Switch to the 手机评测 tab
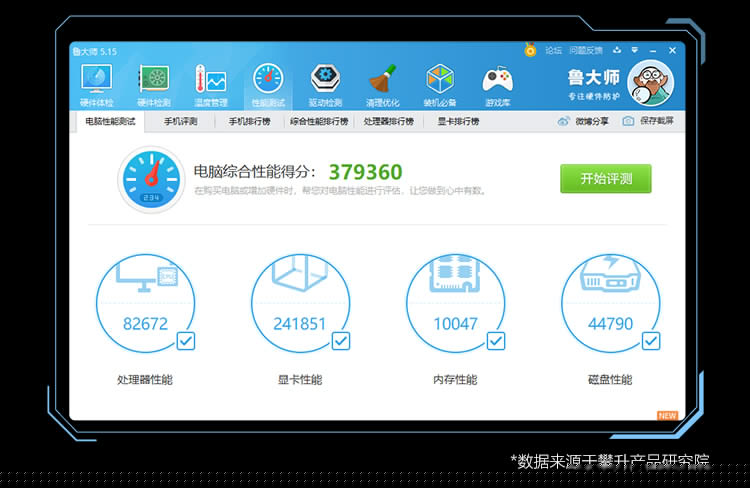Viewport: 750px width, 488px height. coord(180,122)
